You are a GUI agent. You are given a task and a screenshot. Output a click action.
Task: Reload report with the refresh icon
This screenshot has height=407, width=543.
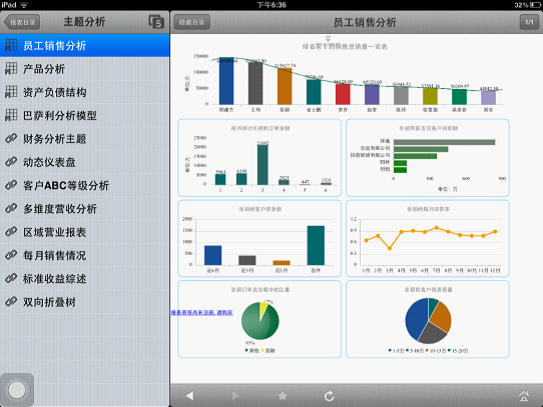tap(329, 396)
